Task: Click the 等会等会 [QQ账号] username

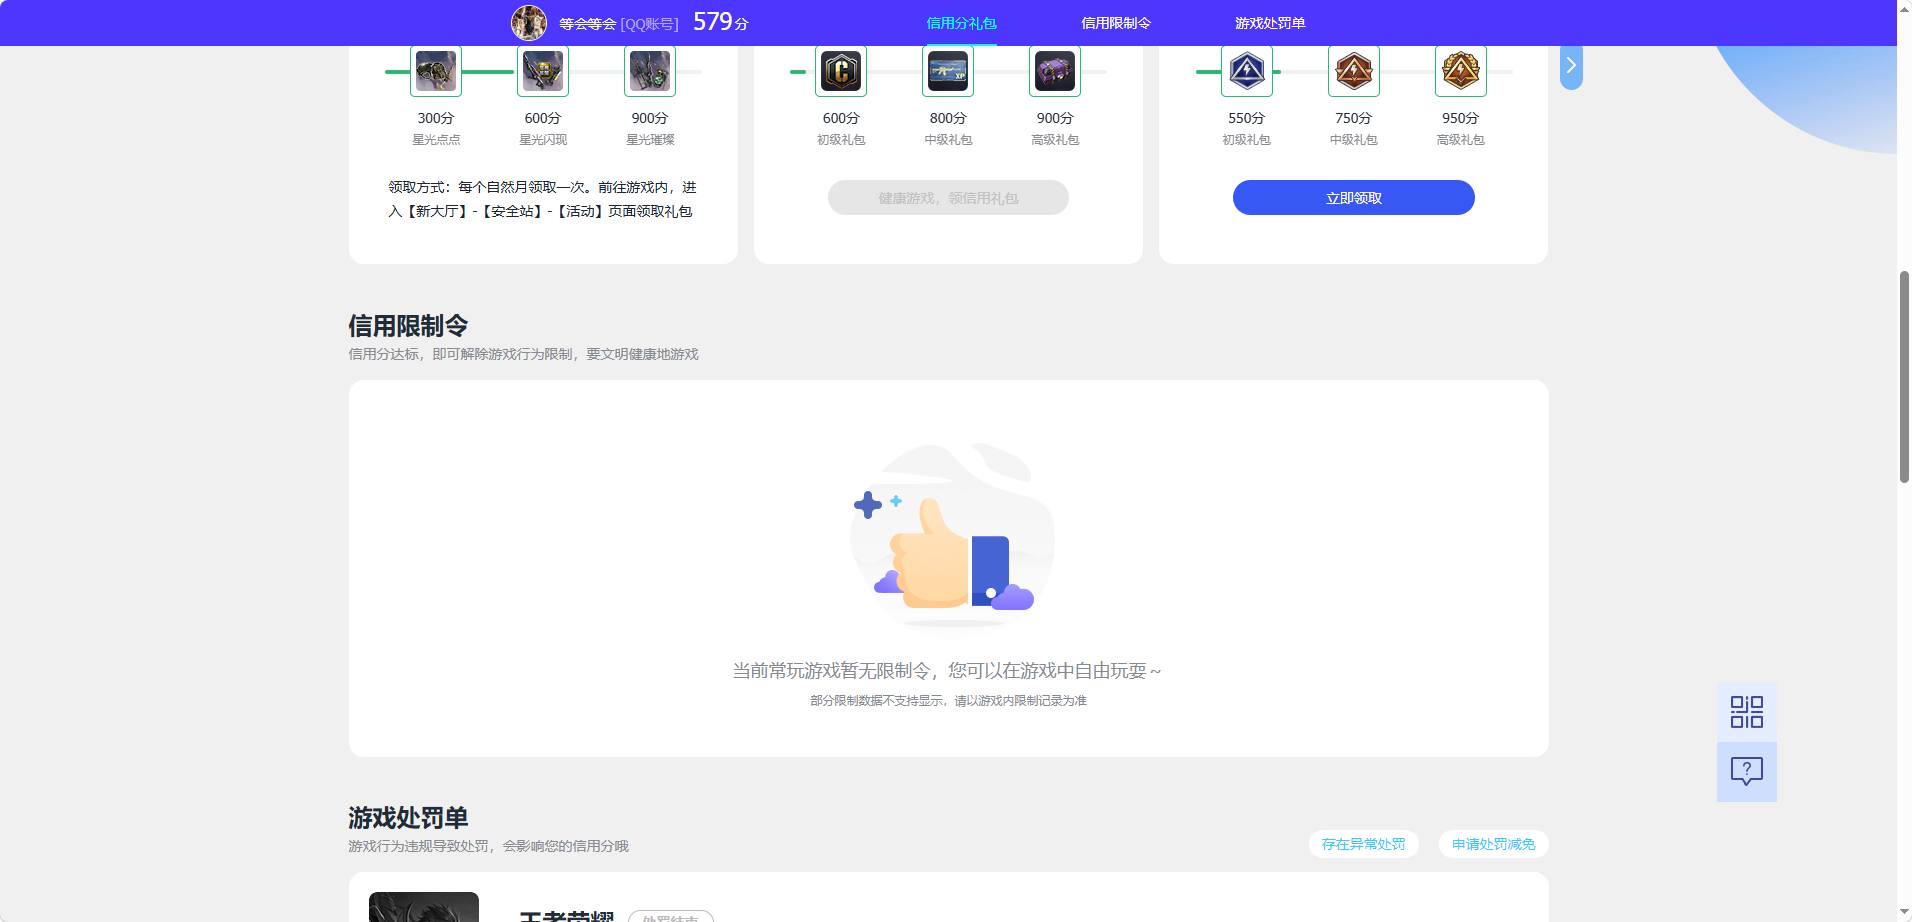Action: pyautogui.click(x=618, y=24)
